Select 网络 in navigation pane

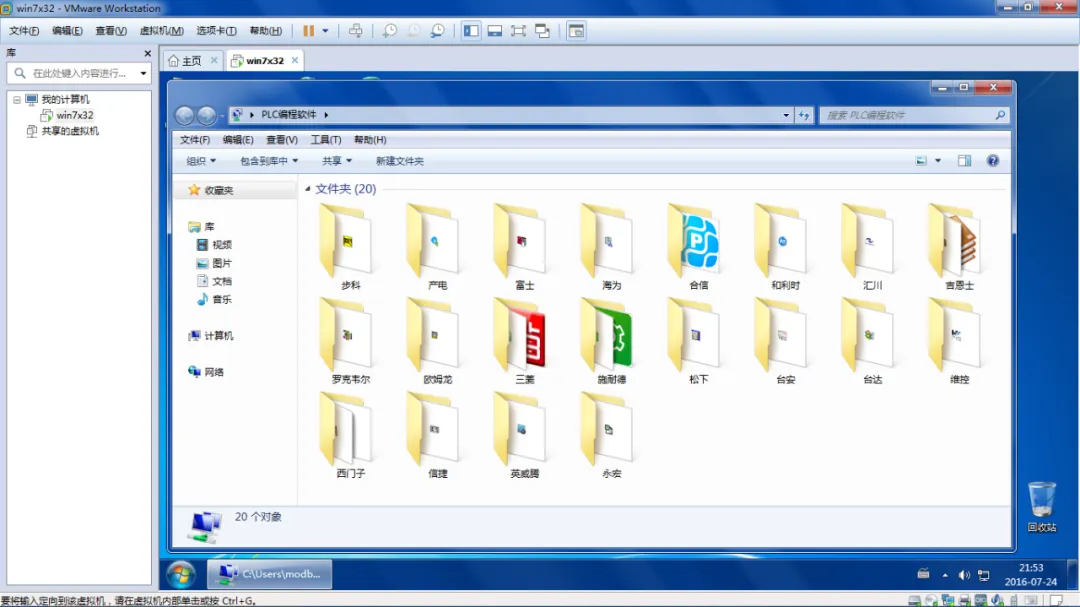pyautogui.click(x=206, y=372)
